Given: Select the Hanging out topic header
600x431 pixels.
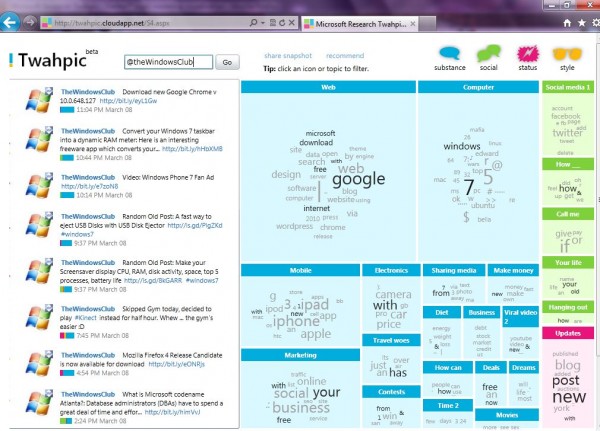Looking at the screenshot, I should pyautogui.click(x=568, y=307).
